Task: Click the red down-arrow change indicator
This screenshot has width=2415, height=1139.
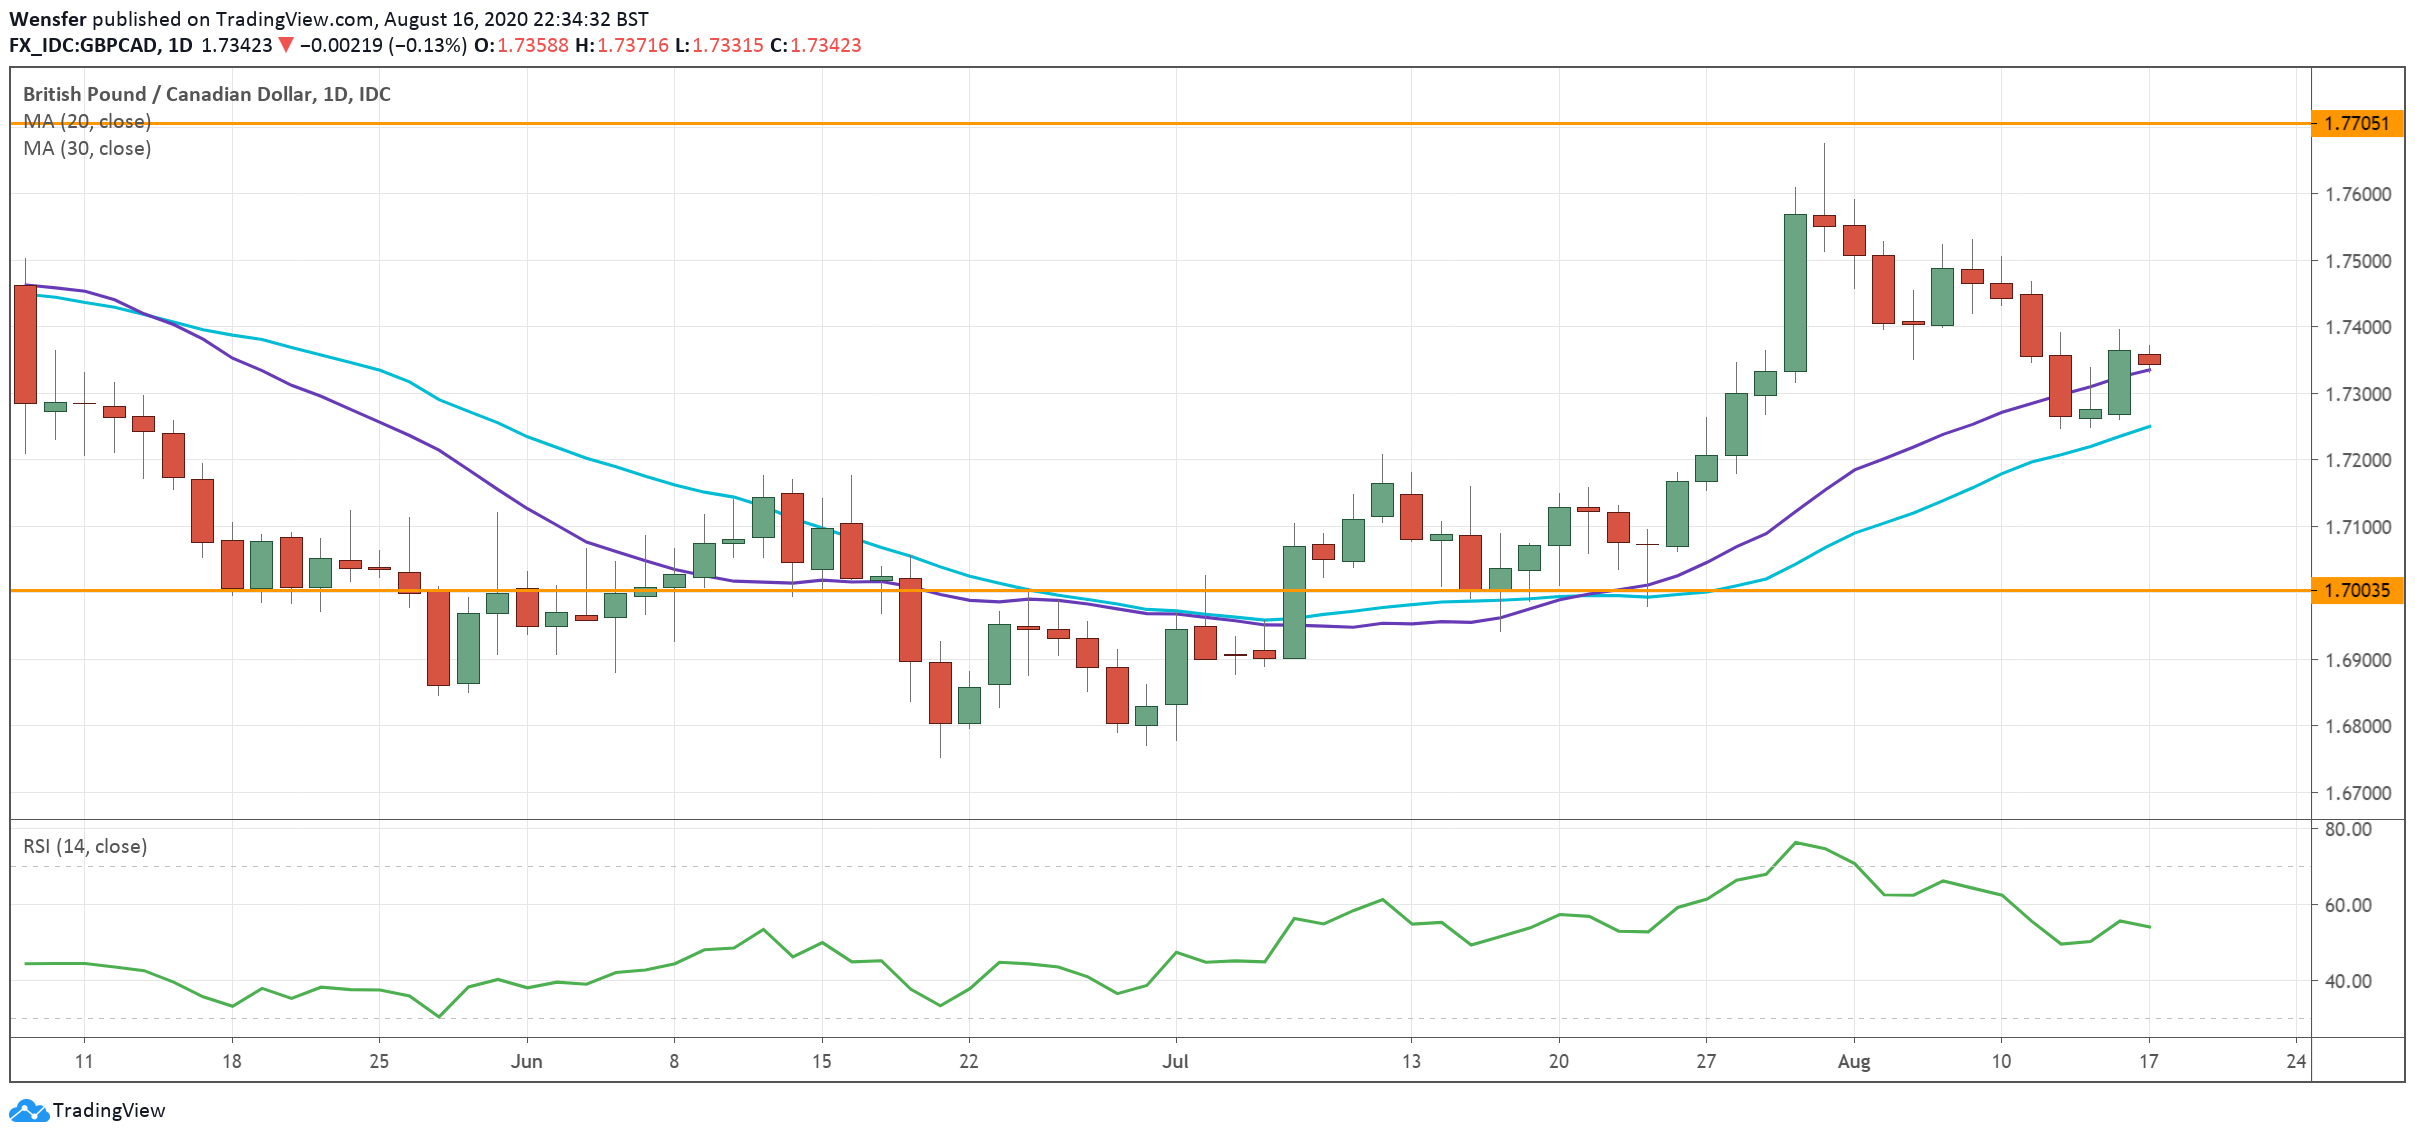Action: (x=286, y=45)
